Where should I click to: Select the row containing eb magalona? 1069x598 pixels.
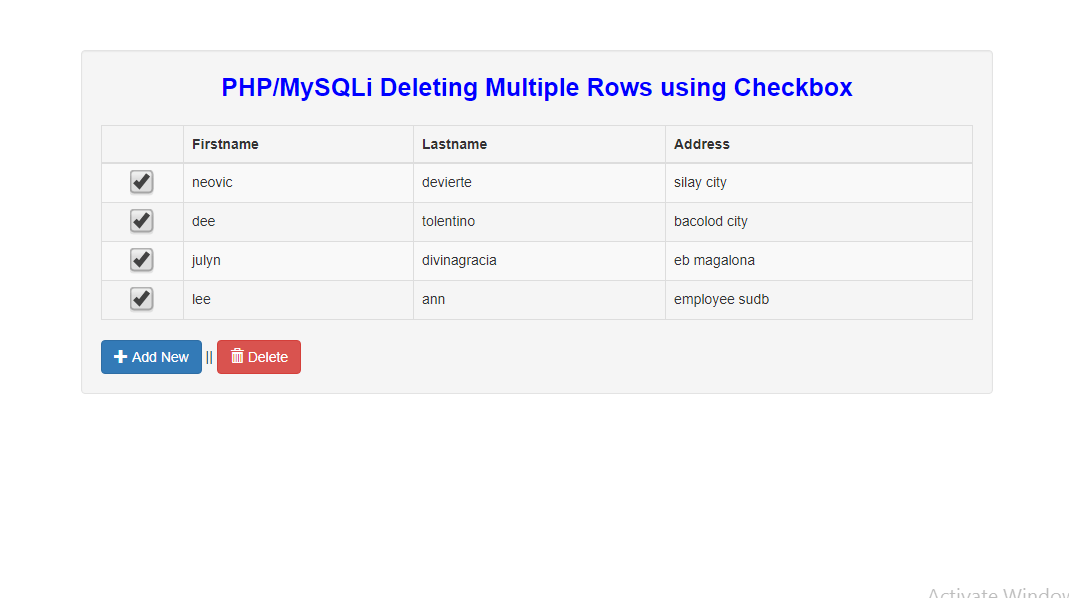coord(713,260)
